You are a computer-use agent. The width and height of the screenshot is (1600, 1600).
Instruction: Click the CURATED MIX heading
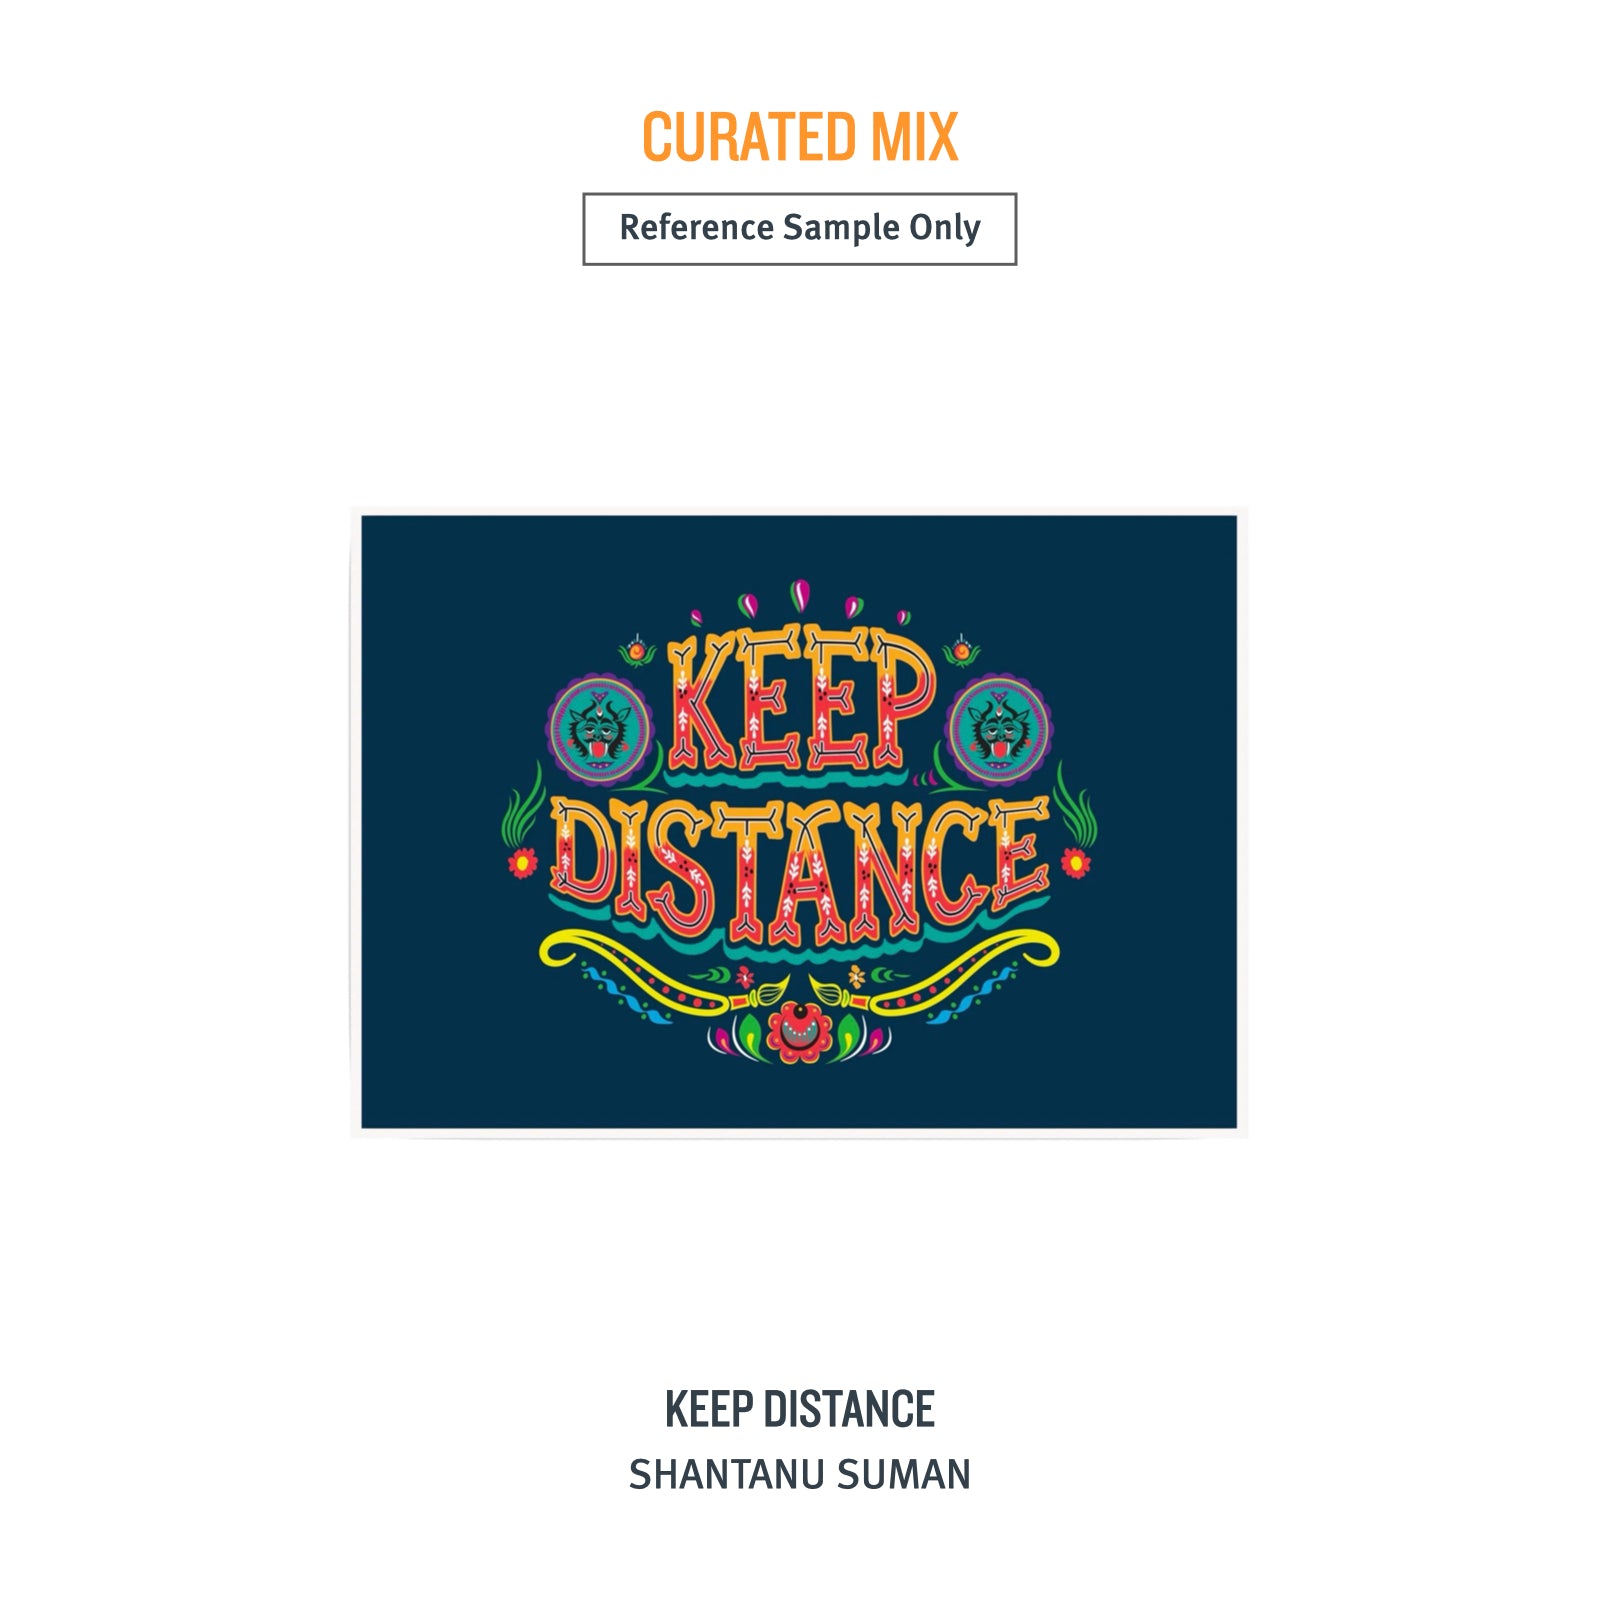(x=800, y=137)
